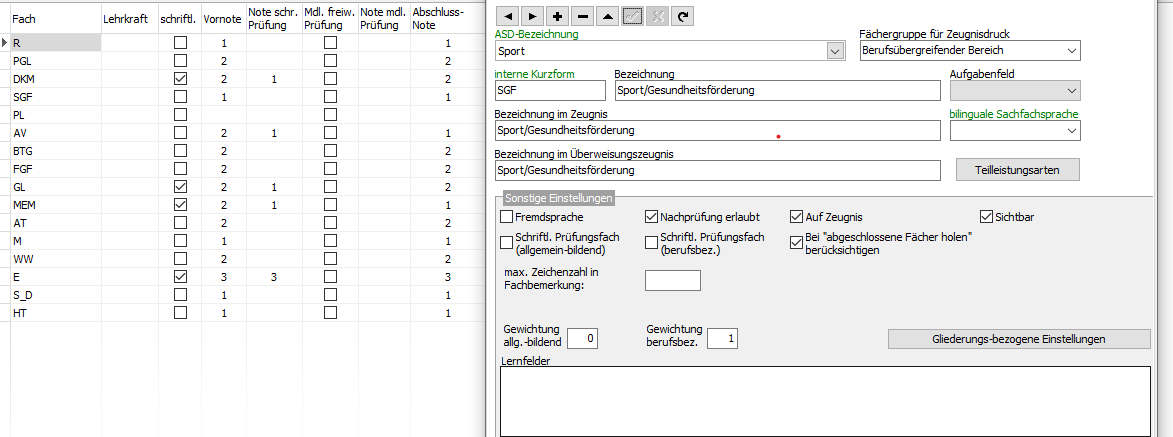Add a new record with plus icon
Image resolution: width=1173 pixels, height=437 pixels.
(x=557, y=16)
